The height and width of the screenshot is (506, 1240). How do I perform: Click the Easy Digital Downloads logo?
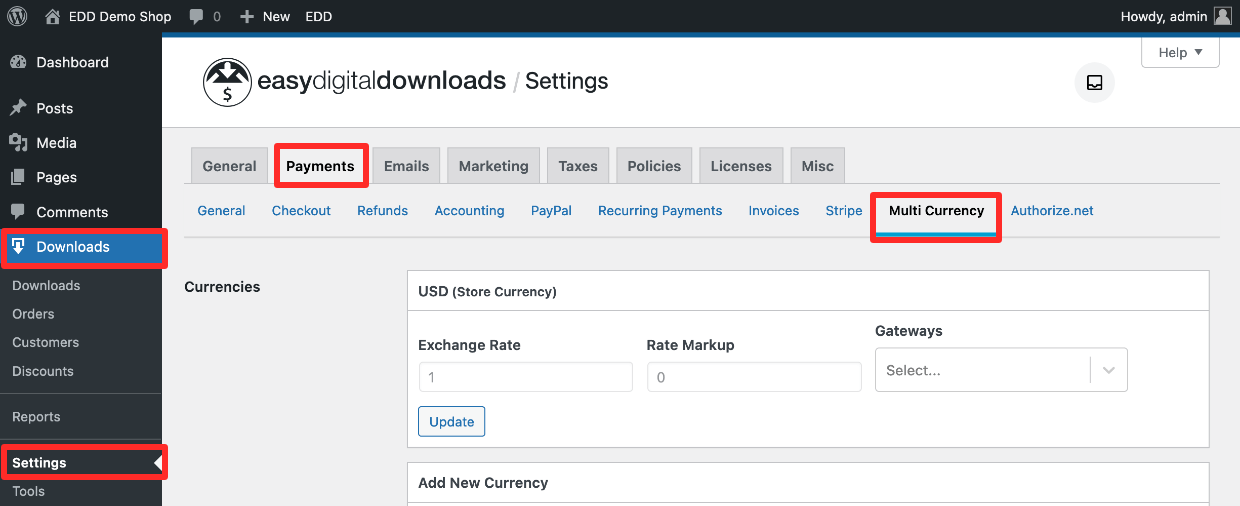tap(355, 81)
